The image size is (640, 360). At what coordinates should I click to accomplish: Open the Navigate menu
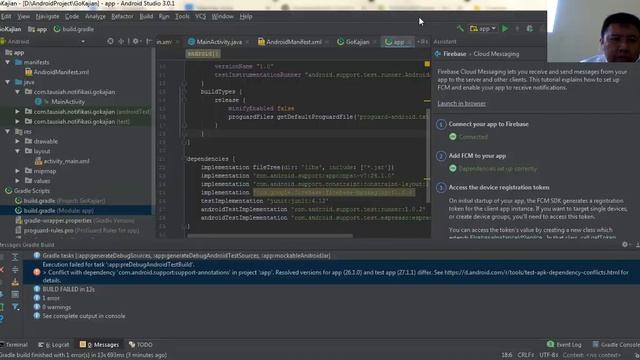(x=47, y=16)
